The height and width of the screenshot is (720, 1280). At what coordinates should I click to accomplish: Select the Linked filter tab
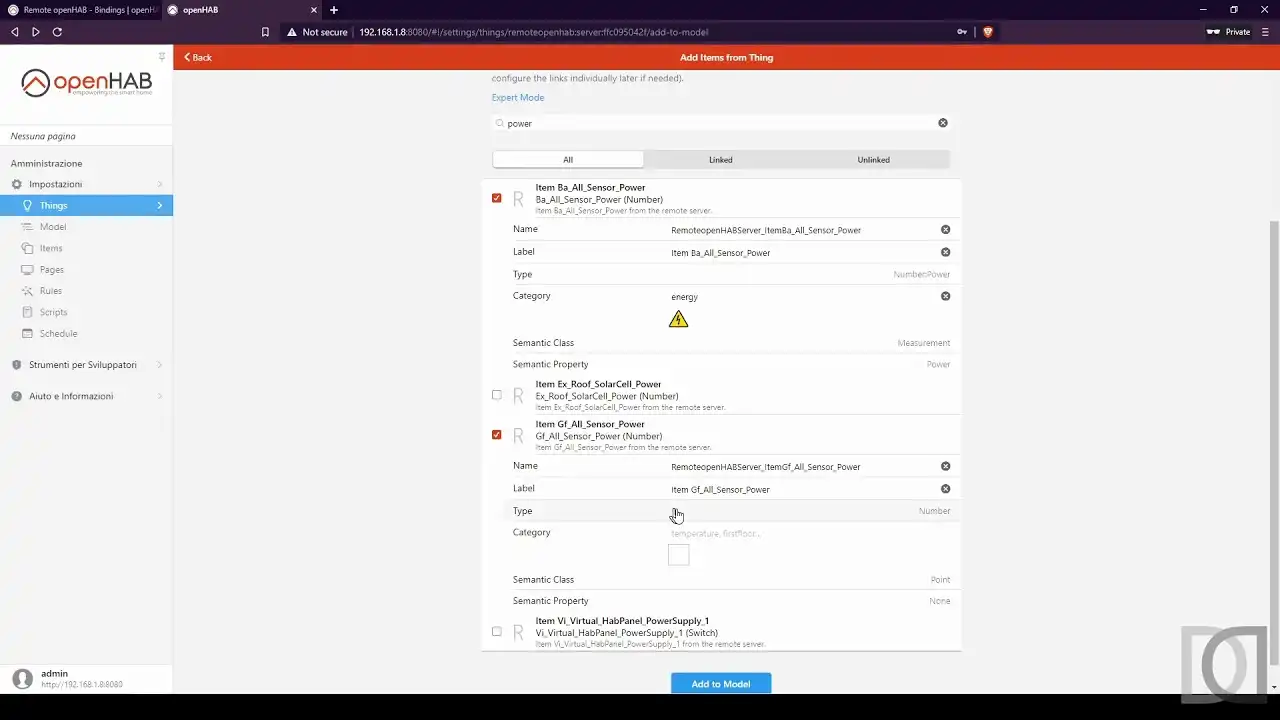[721, 159]
